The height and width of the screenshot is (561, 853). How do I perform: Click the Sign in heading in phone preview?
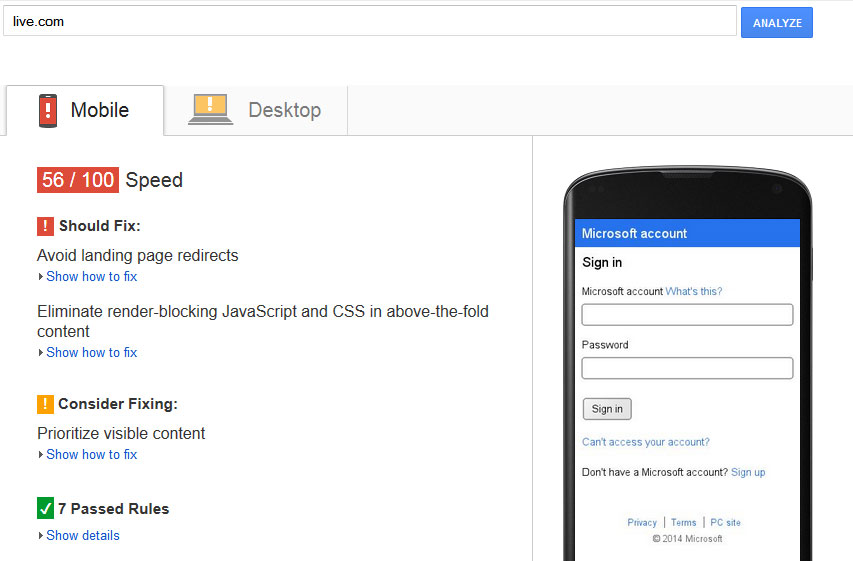602,263
